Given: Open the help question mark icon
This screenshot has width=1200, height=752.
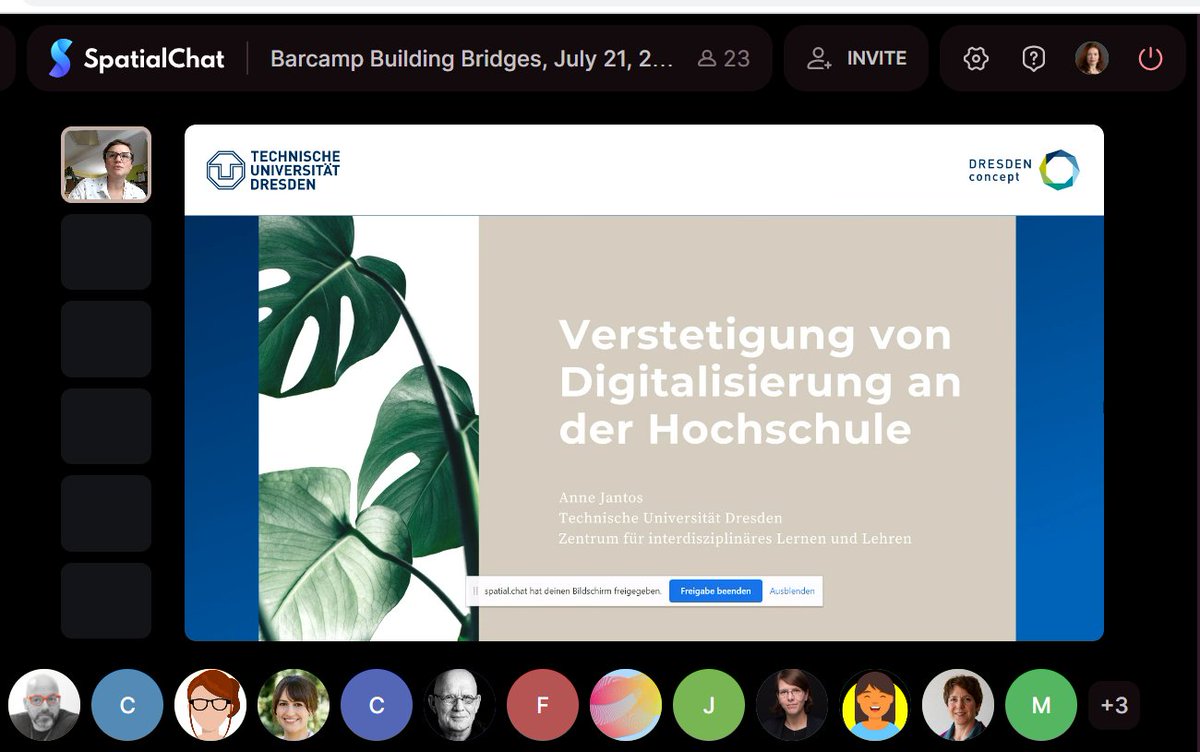Looking at the screenshot, I should coord(1033,59).
